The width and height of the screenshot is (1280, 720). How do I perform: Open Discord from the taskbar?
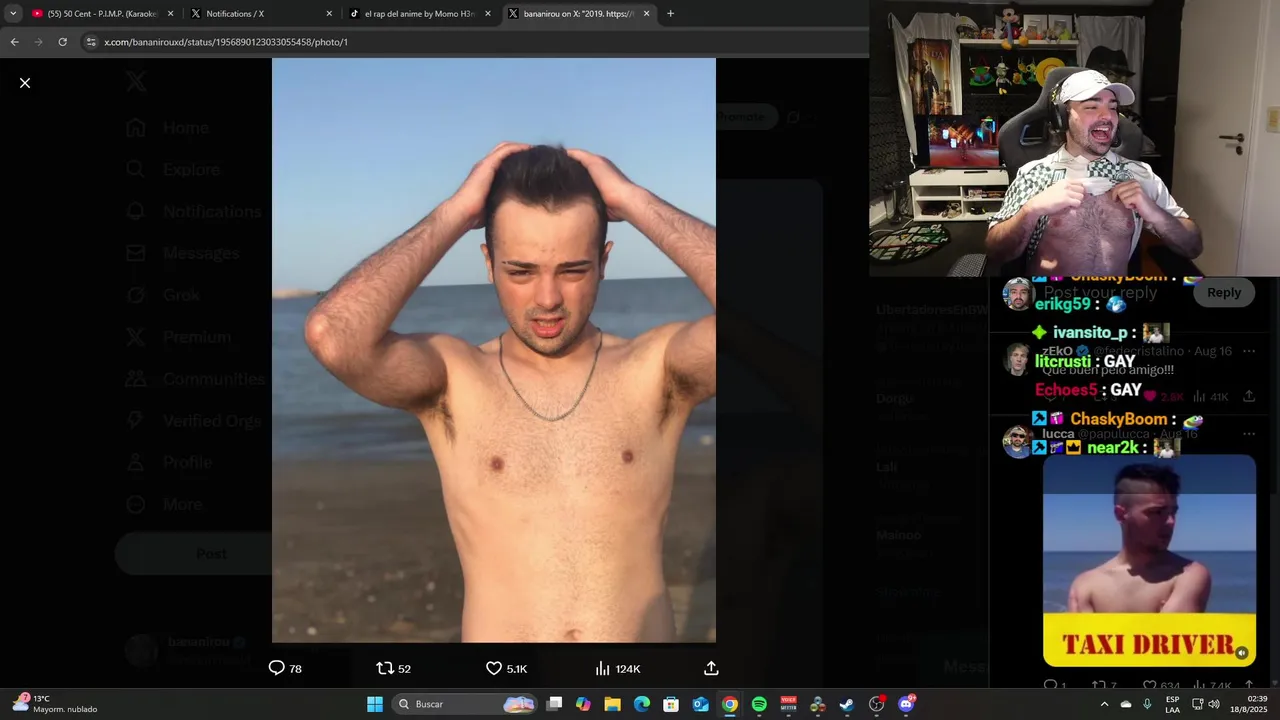pyautogui.click(x=907, y=704)
